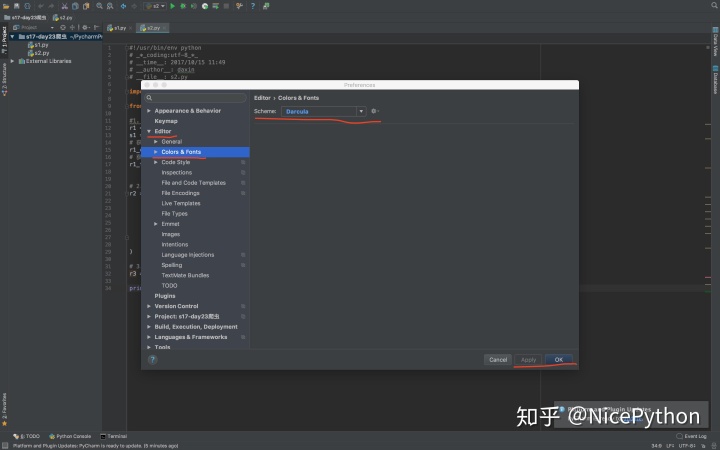Select Colors & Fonts settings item
Viewport: 720px width, 450px height.
(x=195, y=152)
